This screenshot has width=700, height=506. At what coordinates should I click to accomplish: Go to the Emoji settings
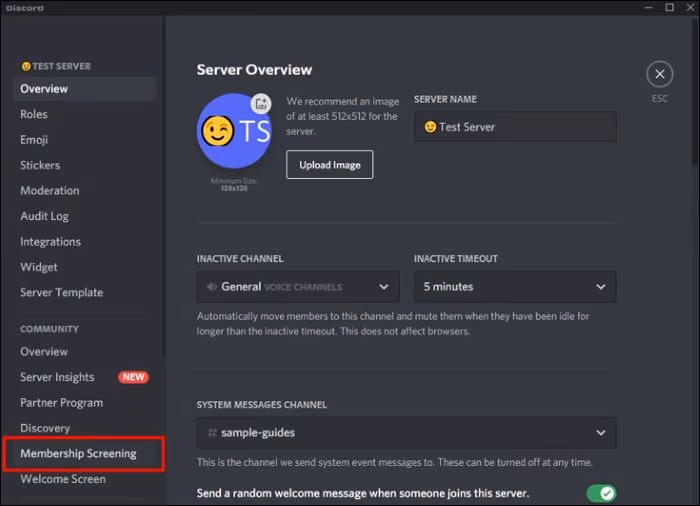pos(34,140)
